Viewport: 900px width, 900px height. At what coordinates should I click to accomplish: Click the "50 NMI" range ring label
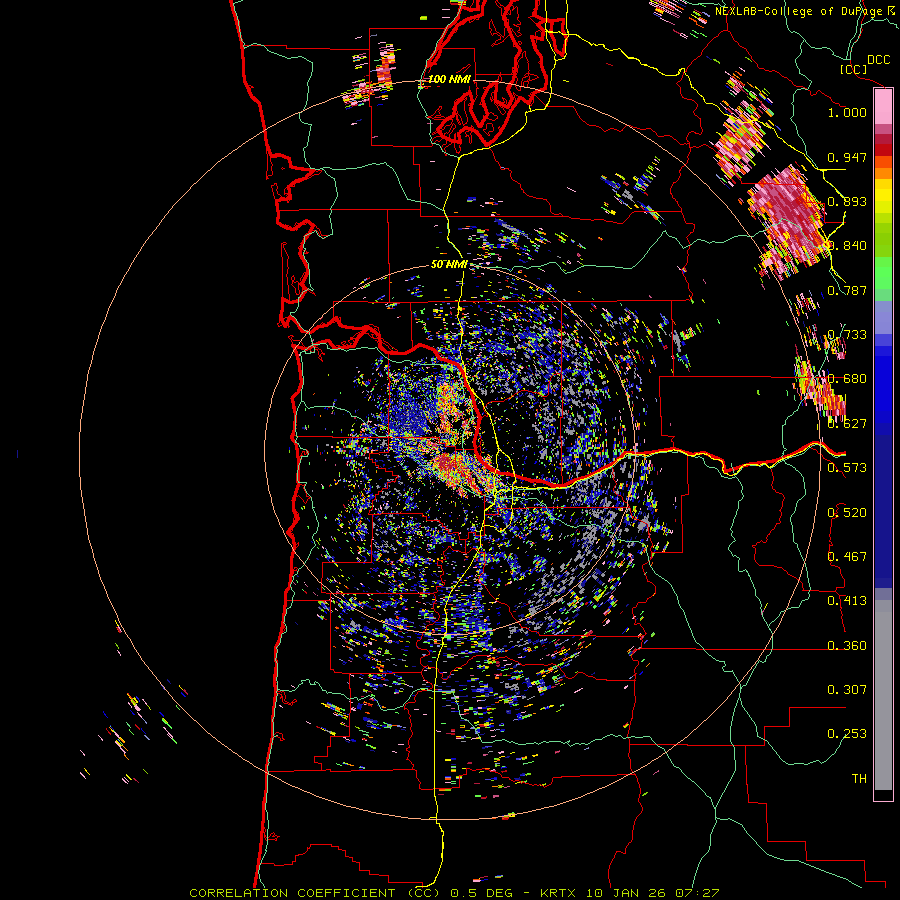[449, 265]
